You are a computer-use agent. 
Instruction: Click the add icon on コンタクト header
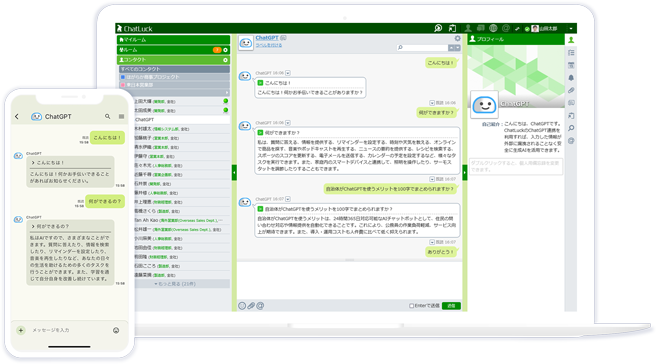point(226,60)
